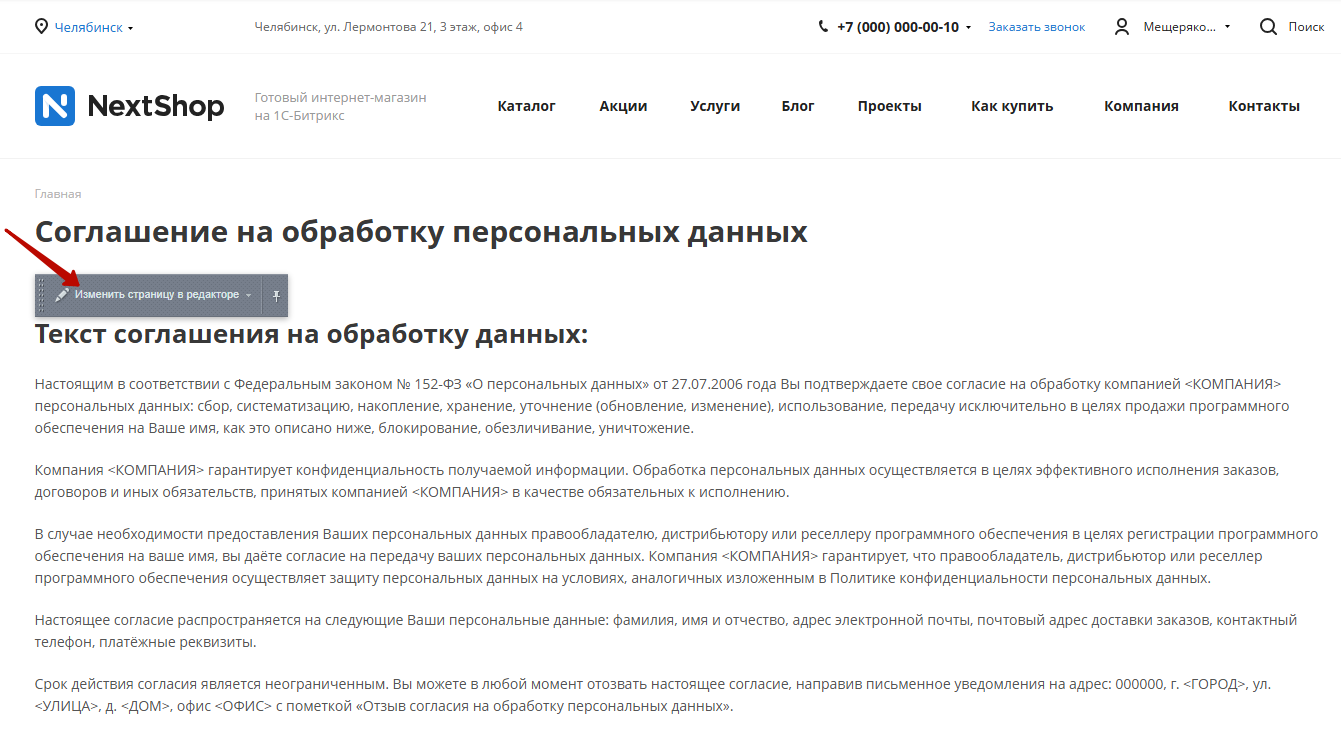The height and width of the screenshot is (734, 1341).
Task: Expand the Мещеряко… account dropdown
Action: [1227, 27]
